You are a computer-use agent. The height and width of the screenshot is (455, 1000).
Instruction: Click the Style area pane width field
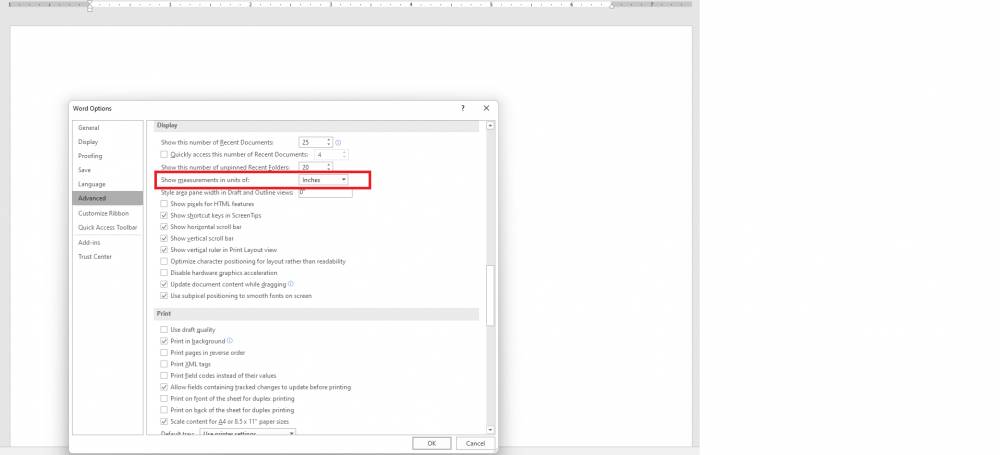[325, 192]
